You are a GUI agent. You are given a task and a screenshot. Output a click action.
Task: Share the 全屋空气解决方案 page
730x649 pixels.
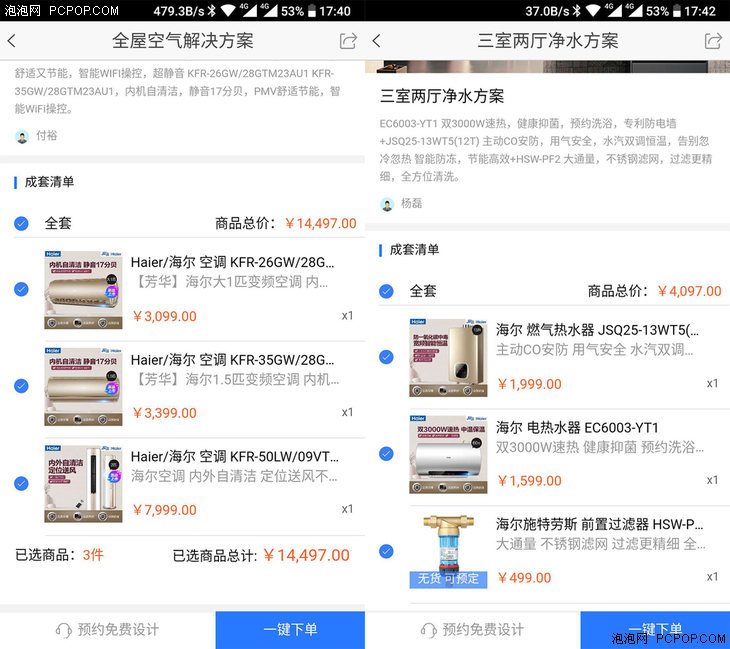pyautogui.click(x=348, y=41)
